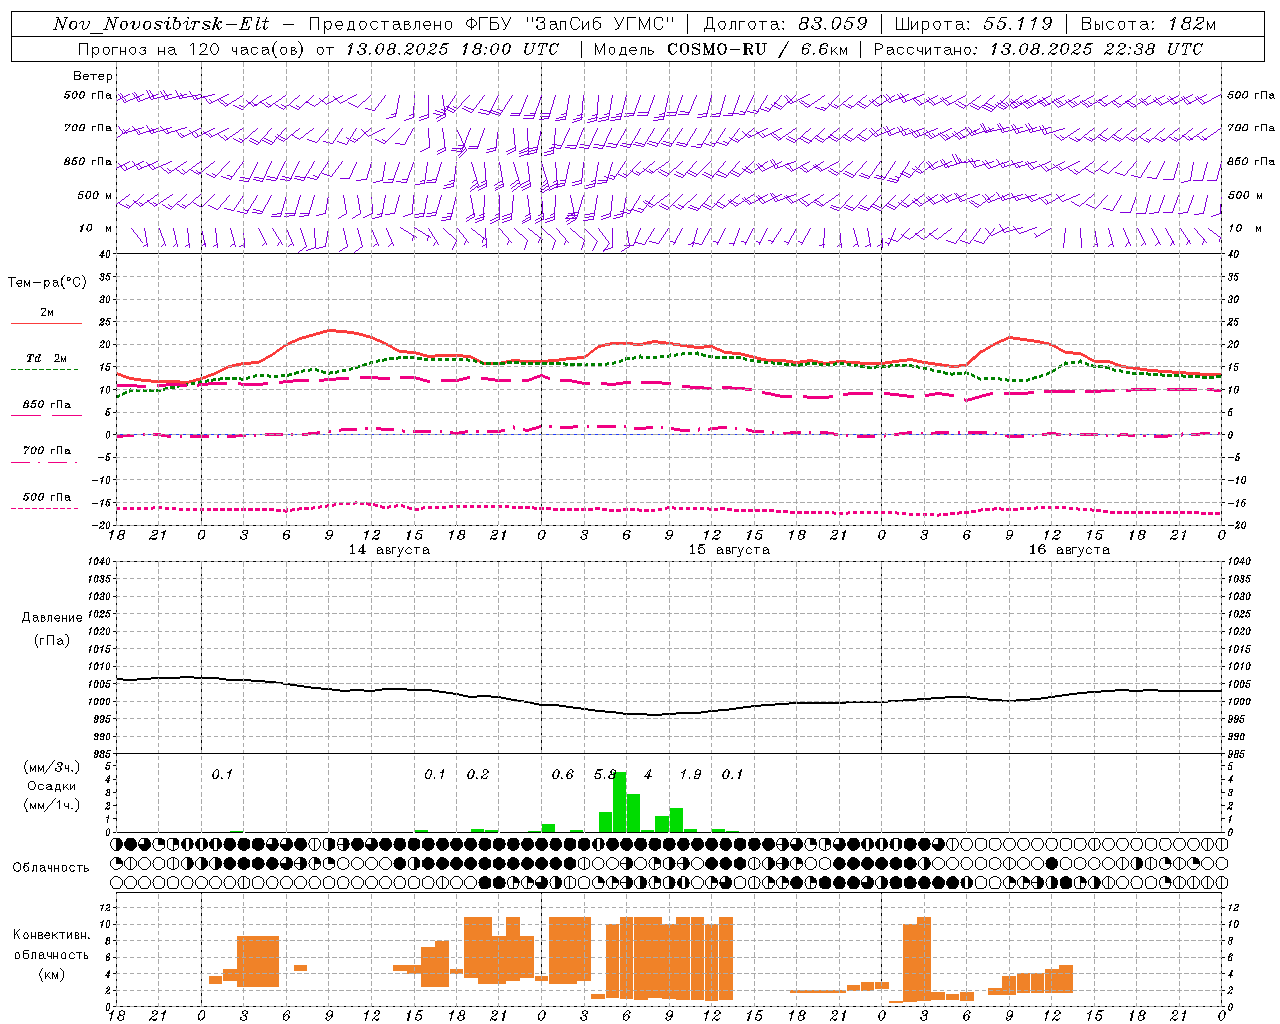Click the green dashed line sample under Td legend

point(45,369)
